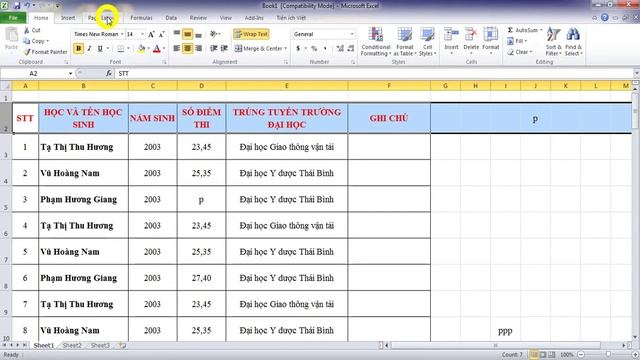Open the Times New Roman font dropdown
Viewport: 640px width, 360px height.
[122, 34]
